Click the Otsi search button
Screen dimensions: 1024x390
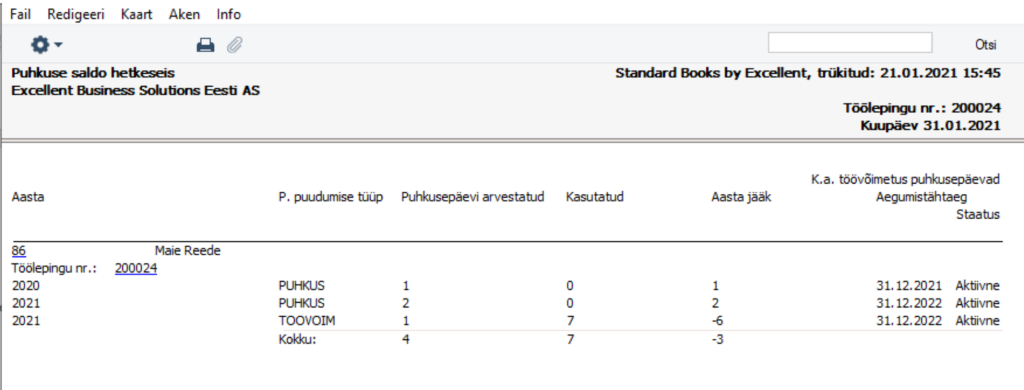click(x=985, y=44)
